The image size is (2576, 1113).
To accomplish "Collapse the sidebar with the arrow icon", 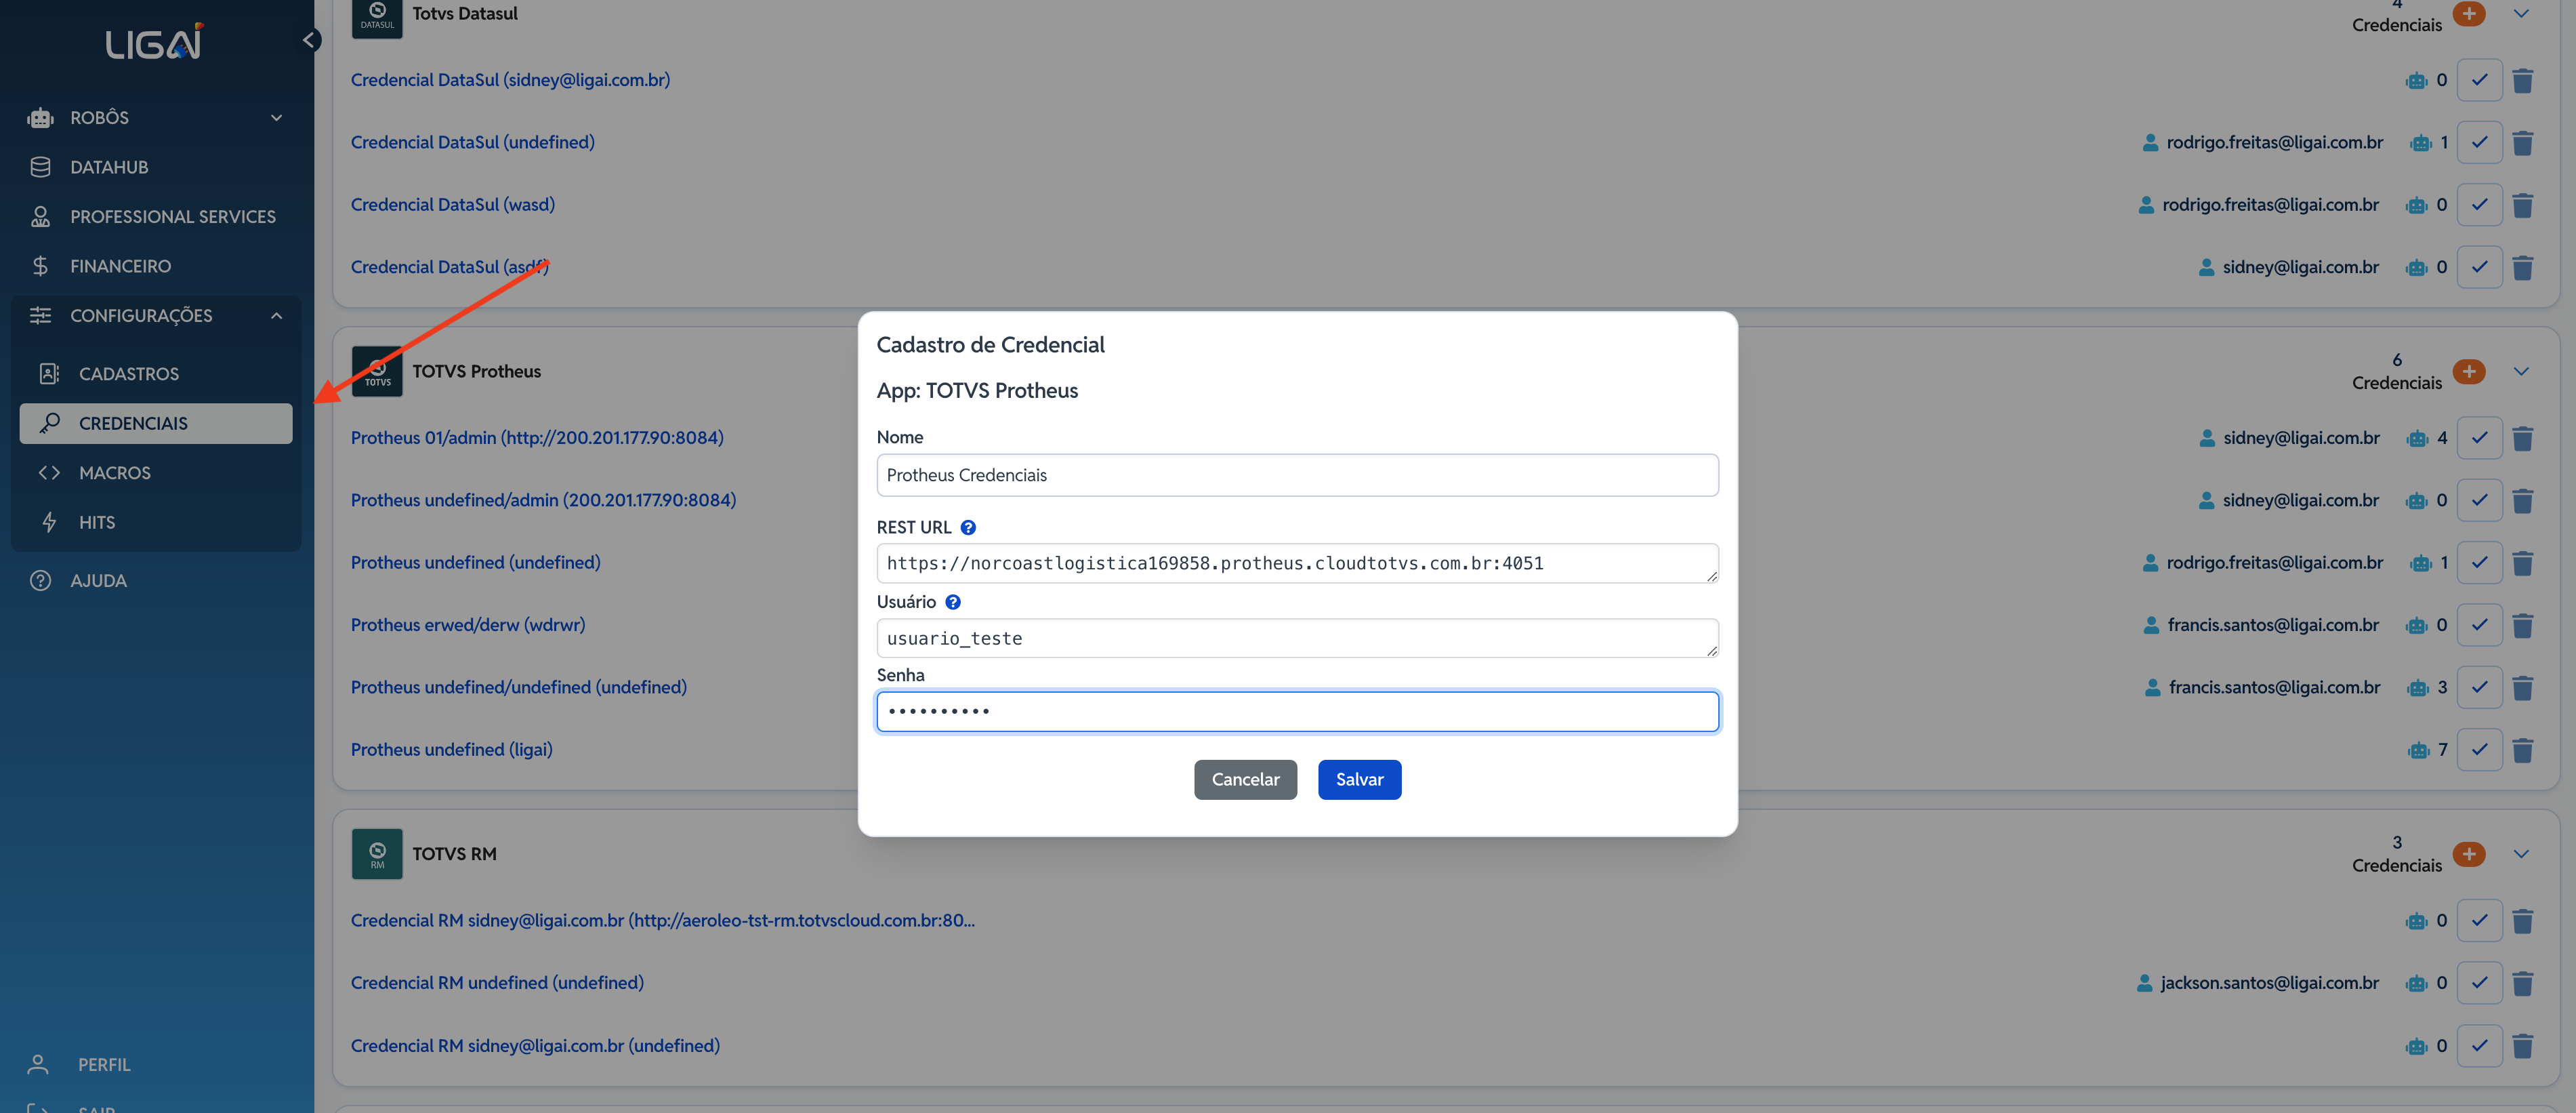I will (310, 40).
